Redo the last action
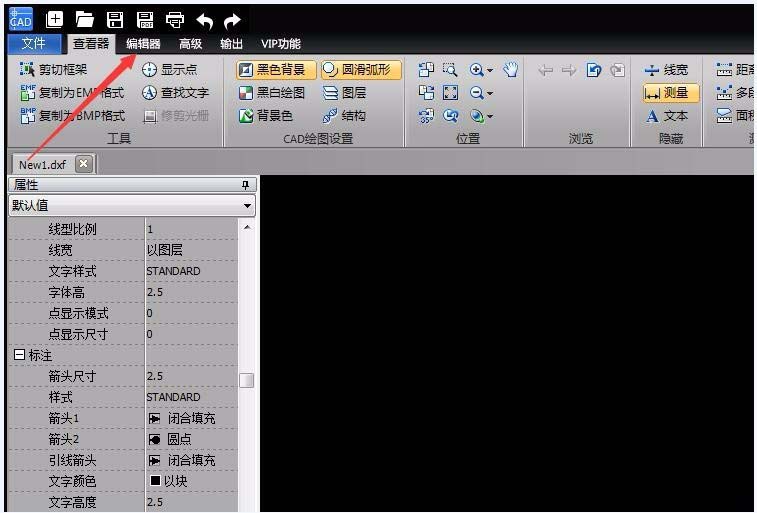Screen dimensions: 757x513 233,21
